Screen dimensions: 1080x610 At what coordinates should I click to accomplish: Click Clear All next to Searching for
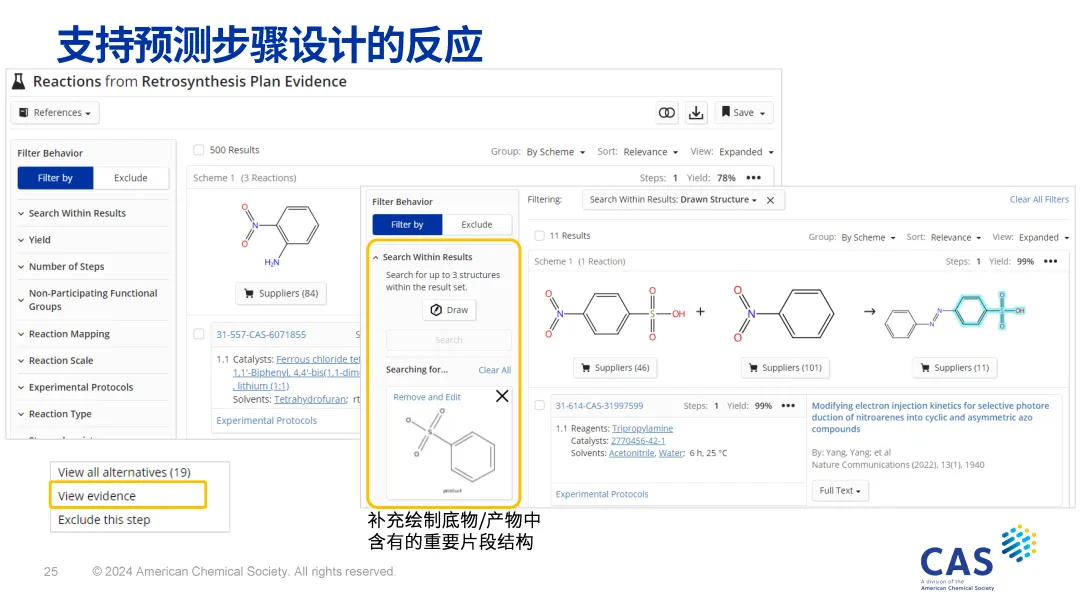pyautogui.click(x=495, y=370)
